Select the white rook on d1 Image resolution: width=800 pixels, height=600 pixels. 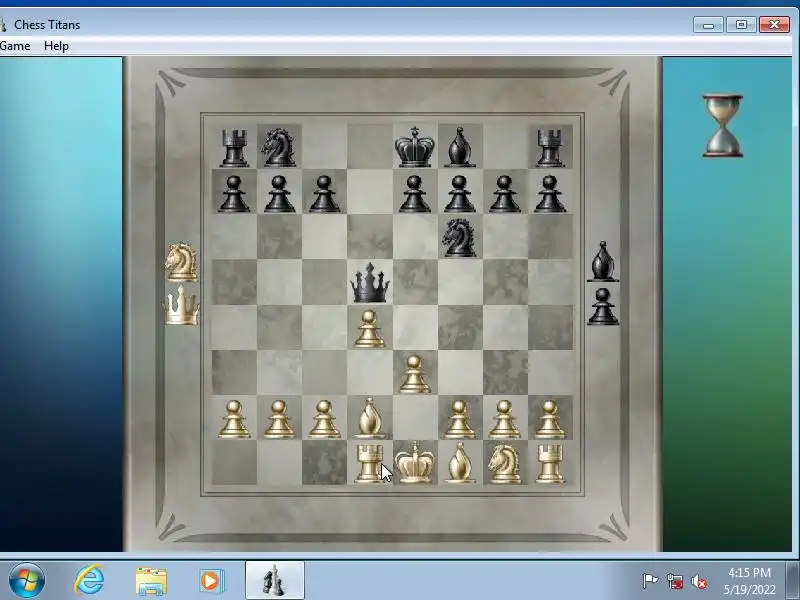(369, 463)
